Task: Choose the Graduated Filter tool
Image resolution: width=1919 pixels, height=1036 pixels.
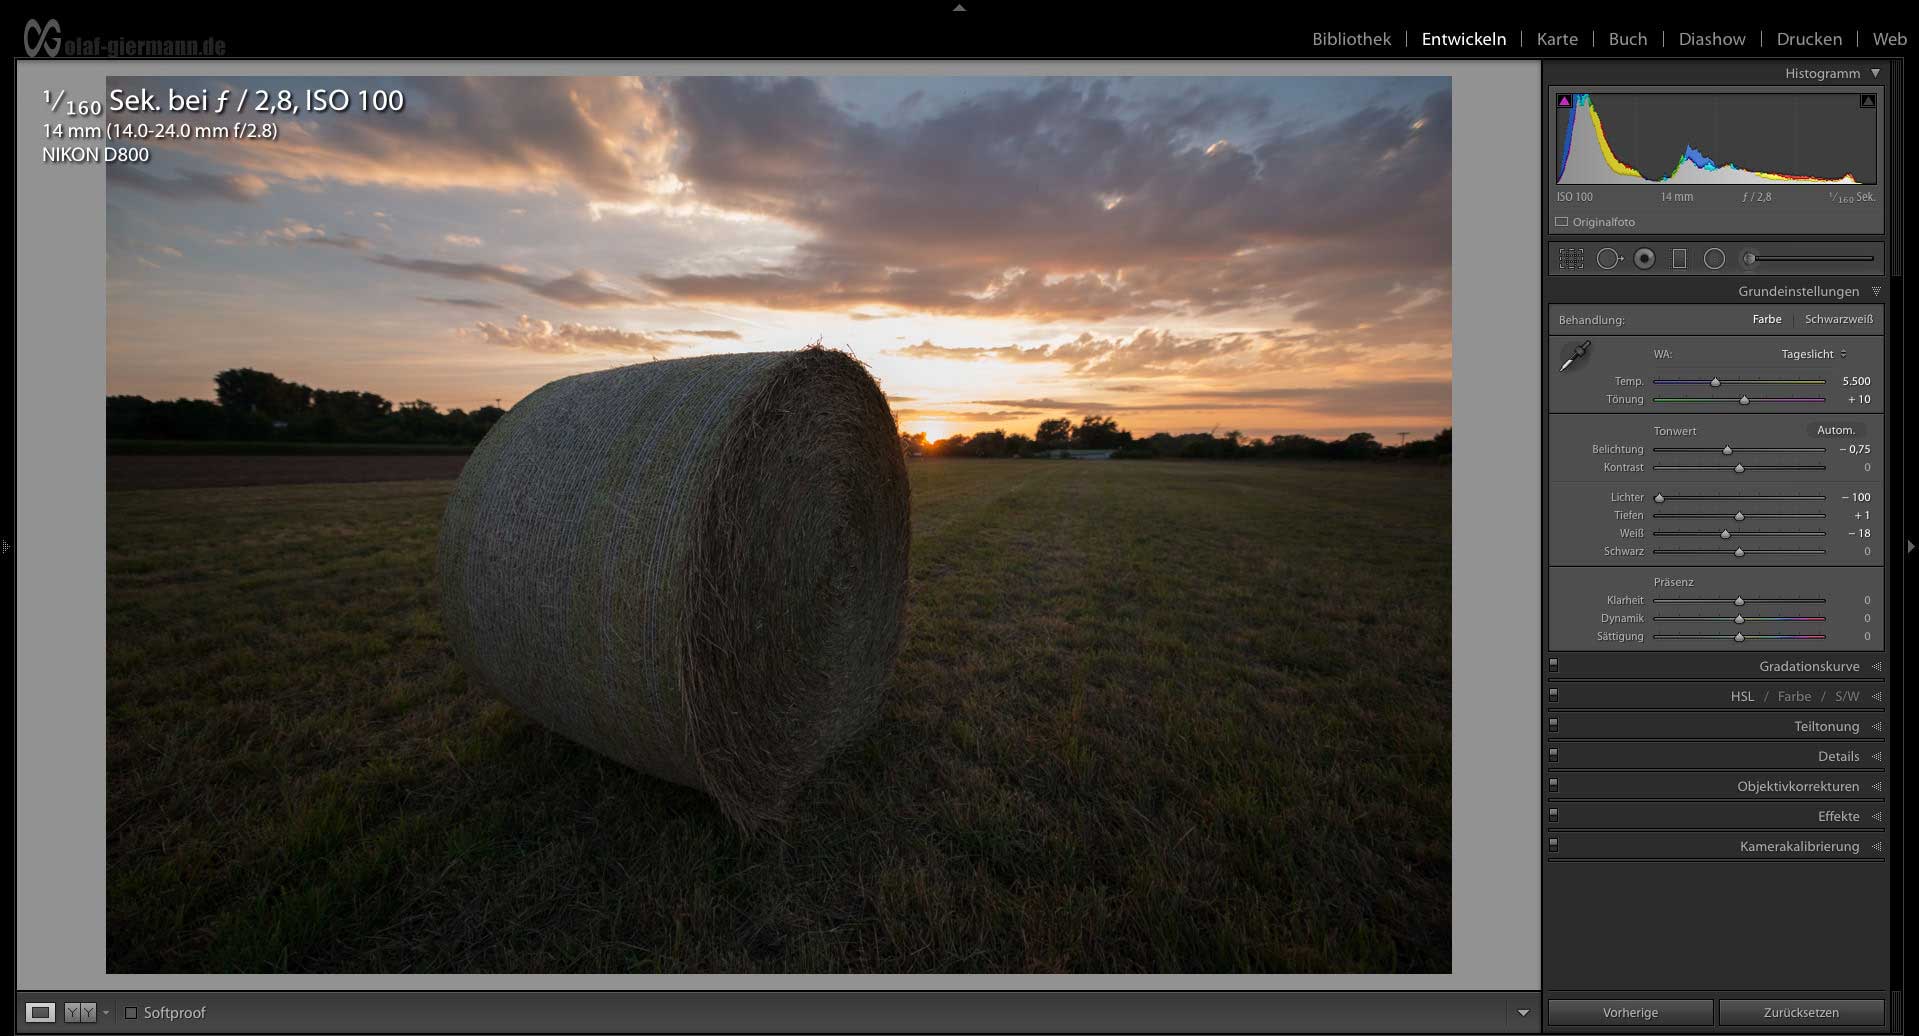Action: point(1679,259)
